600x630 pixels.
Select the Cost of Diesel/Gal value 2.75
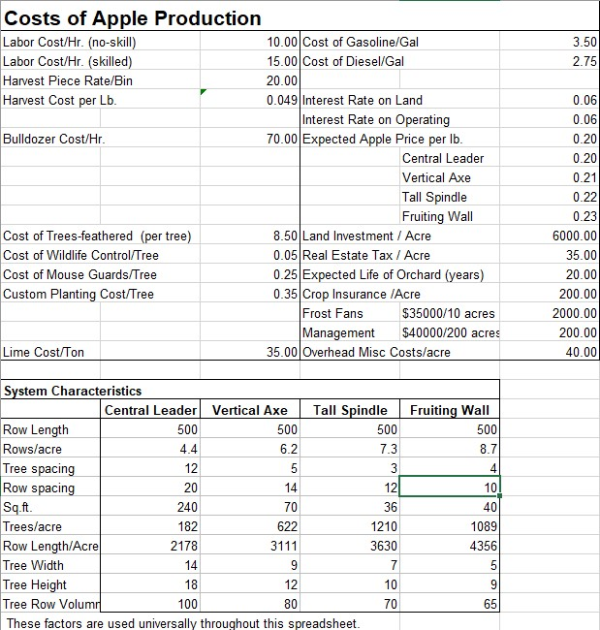pyautogui.click(x=584, y=61)
